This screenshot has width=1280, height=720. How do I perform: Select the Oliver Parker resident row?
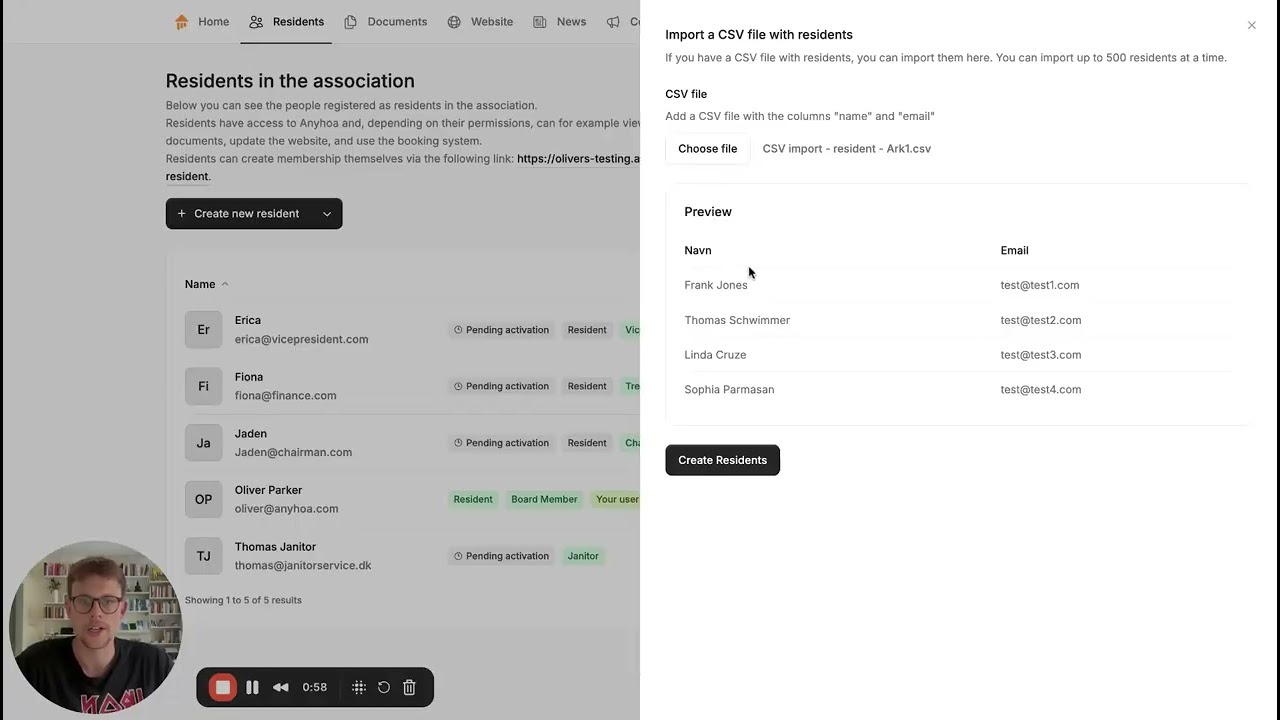tap(268, 499)
